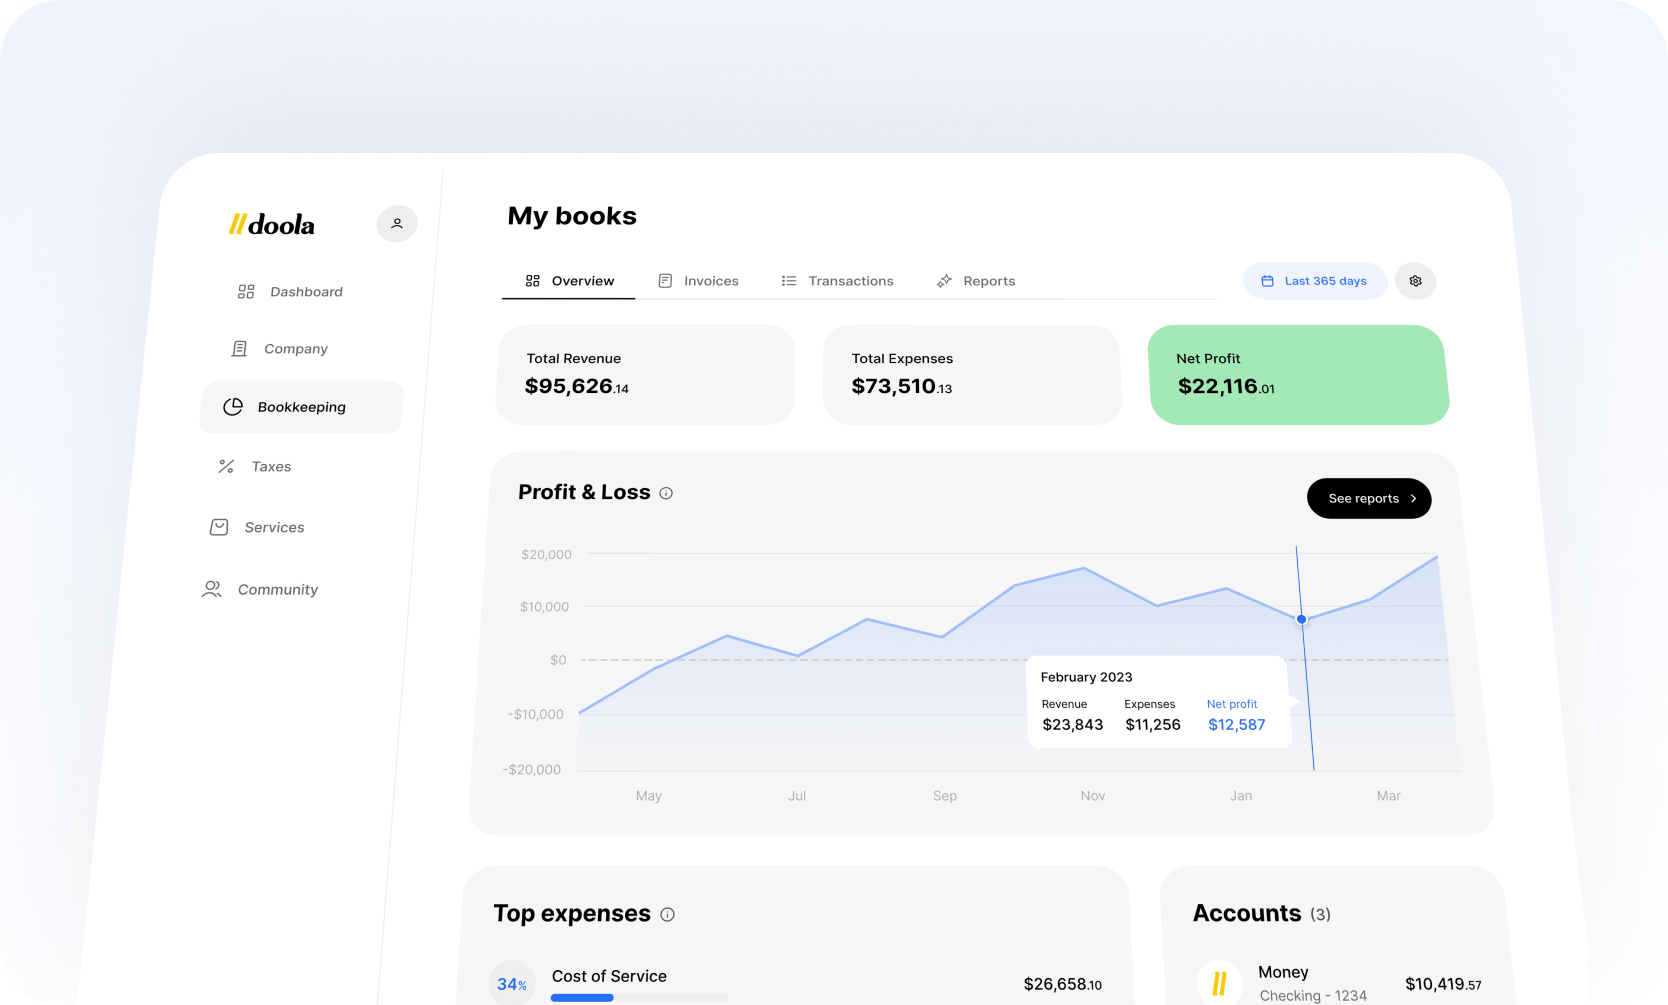Click the Cost of Service progress bar
The width and height of the screenshot is (1668, 1005).
coord(639,998)
